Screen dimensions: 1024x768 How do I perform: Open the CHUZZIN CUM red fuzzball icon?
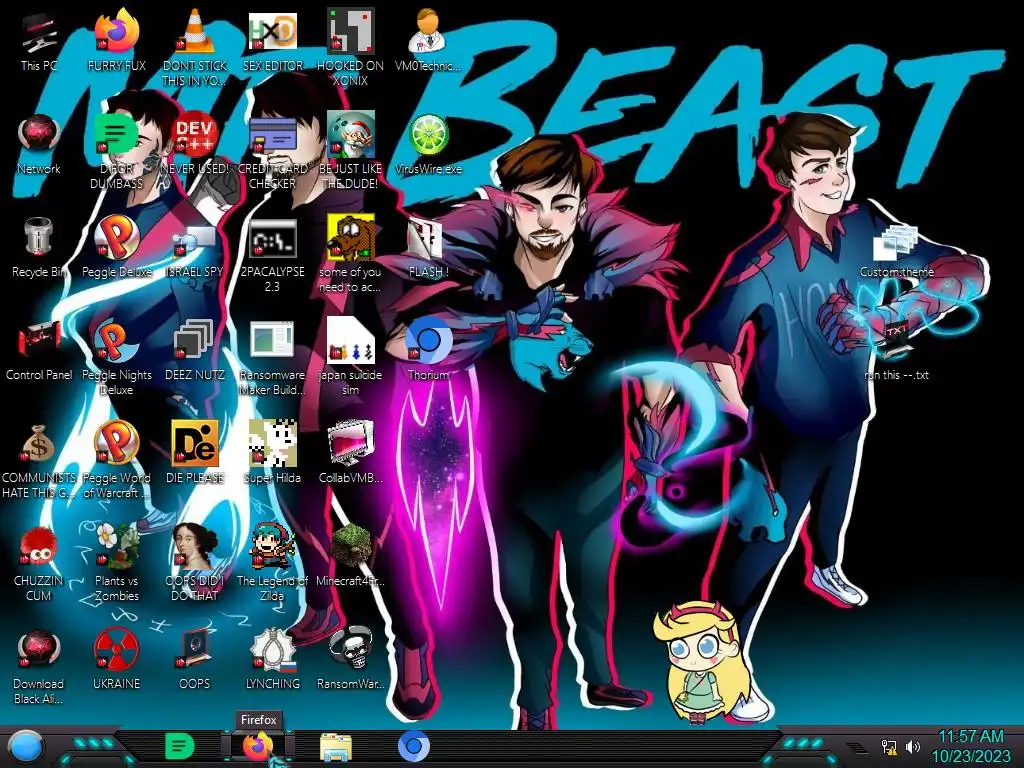click(x=39, y=547)
